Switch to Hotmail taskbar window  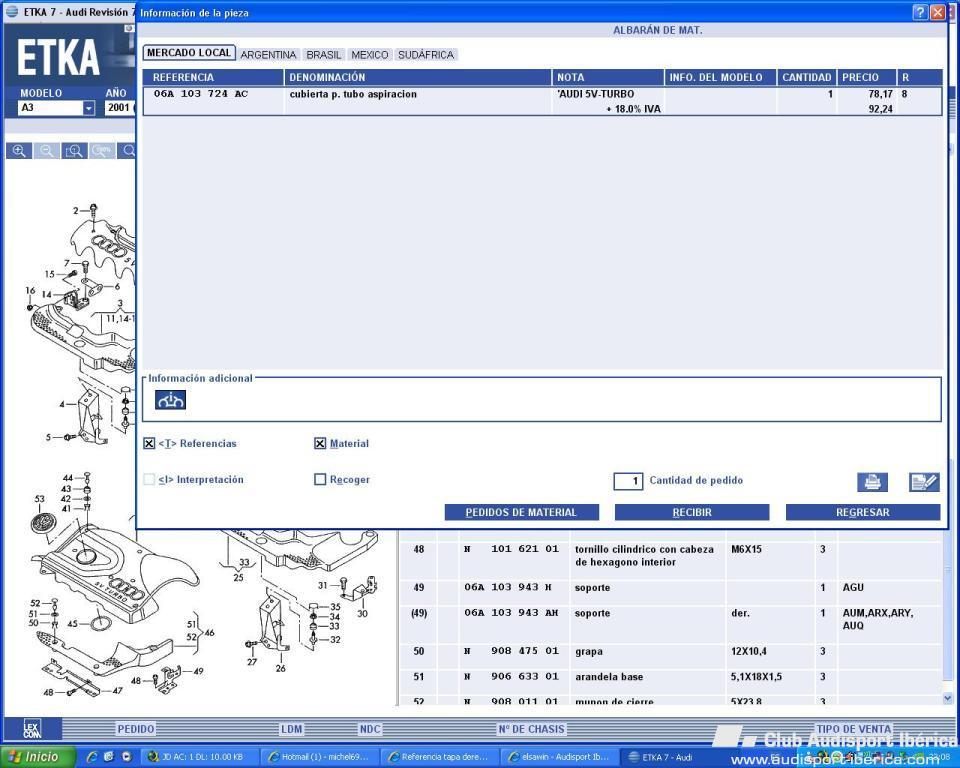coord(320,757)
